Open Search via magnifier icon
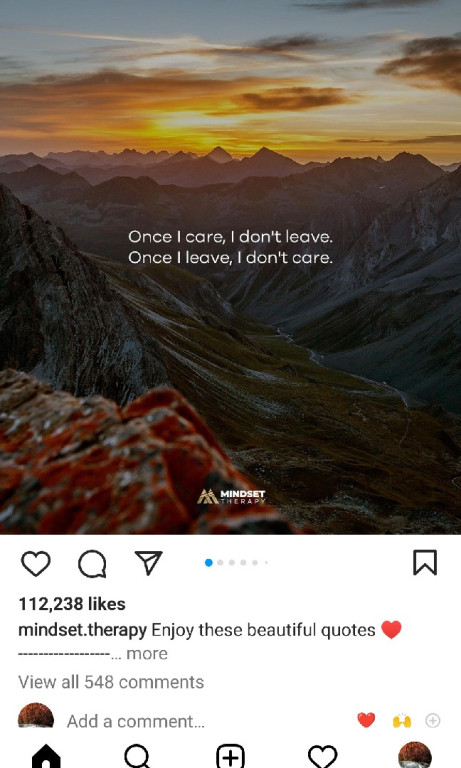461x768 pixels. pyautogui.click(x=138, y=756)
